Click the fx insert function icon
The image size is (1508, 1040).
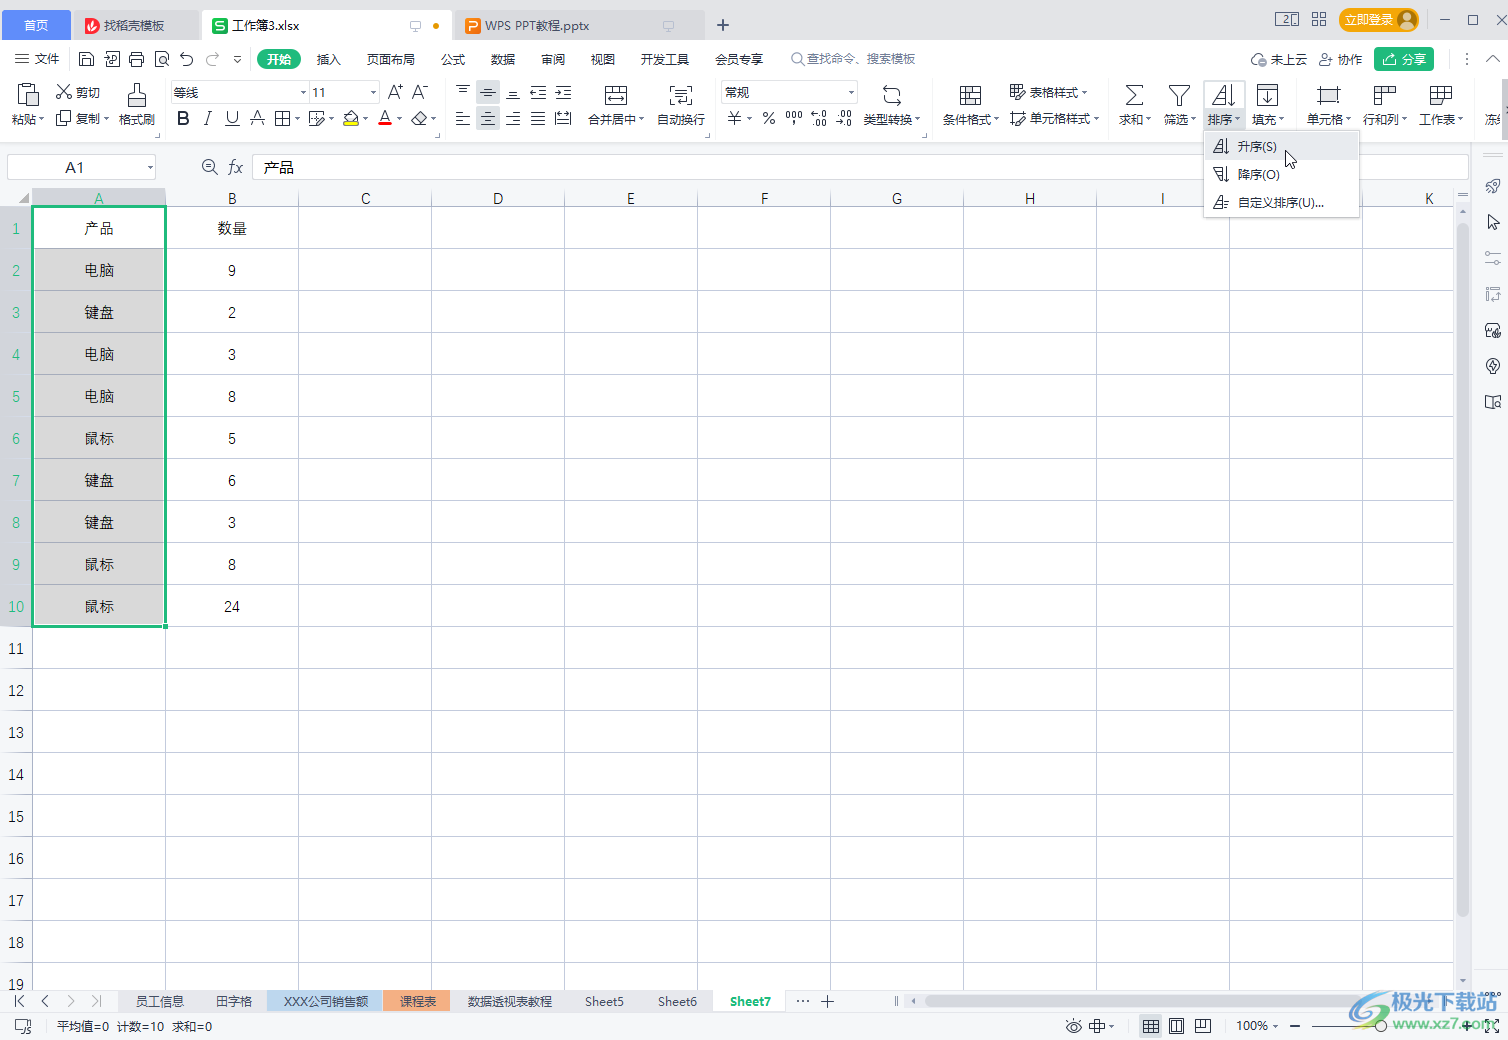point(236,167)
